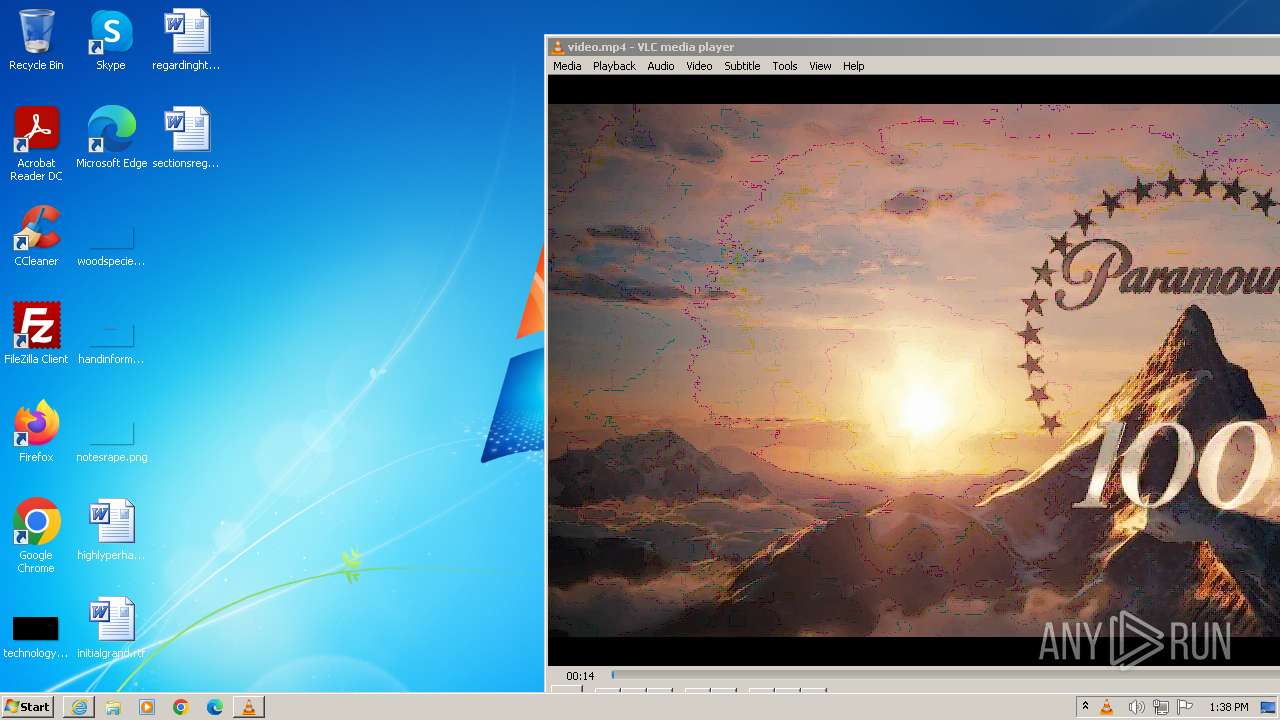Open Windows Media Player taskbar icon
Image resolution: width=1280 pixels, height=720 pixels.
[147, 707]
